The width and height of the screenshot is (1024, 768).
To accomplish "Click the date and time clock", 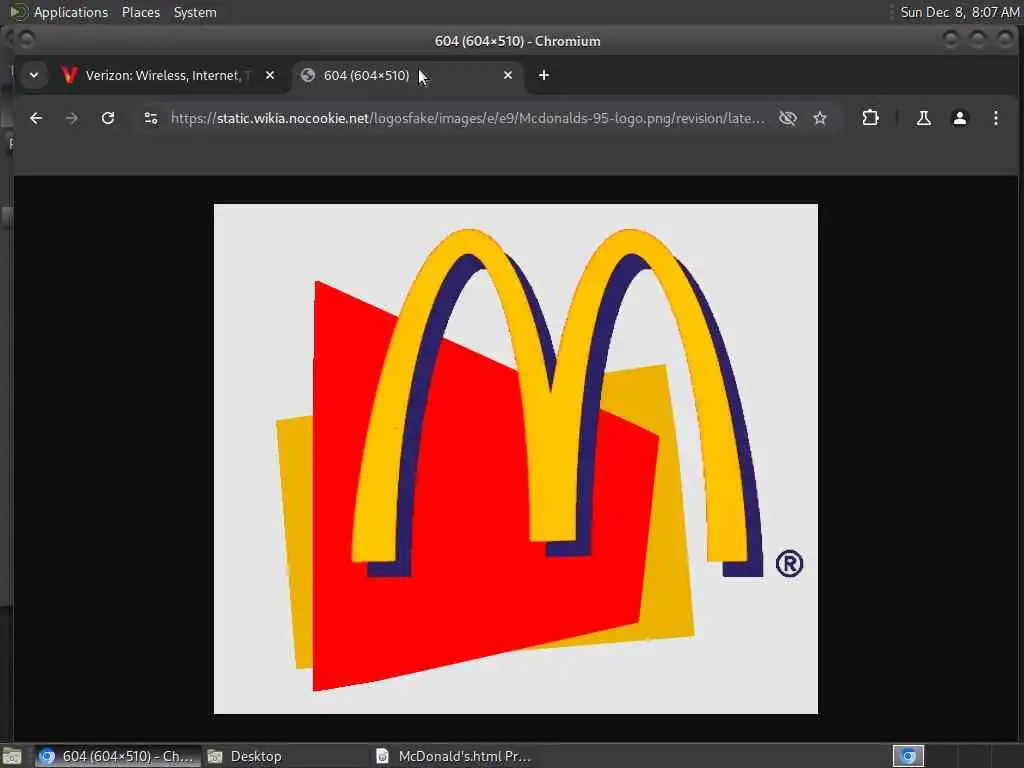I will click(x=959, y=12).
